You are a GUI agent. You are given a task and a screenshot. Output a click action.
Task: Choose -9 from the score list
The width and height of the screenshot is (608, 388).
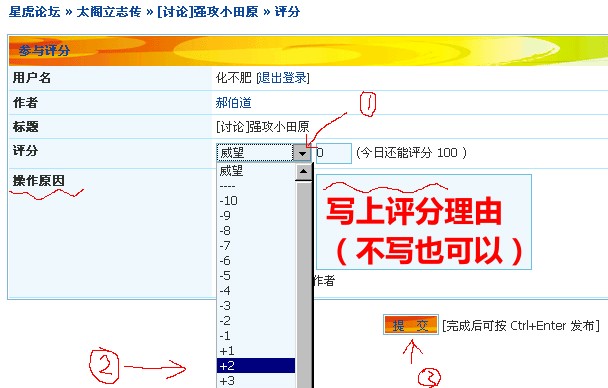[256, 216]
